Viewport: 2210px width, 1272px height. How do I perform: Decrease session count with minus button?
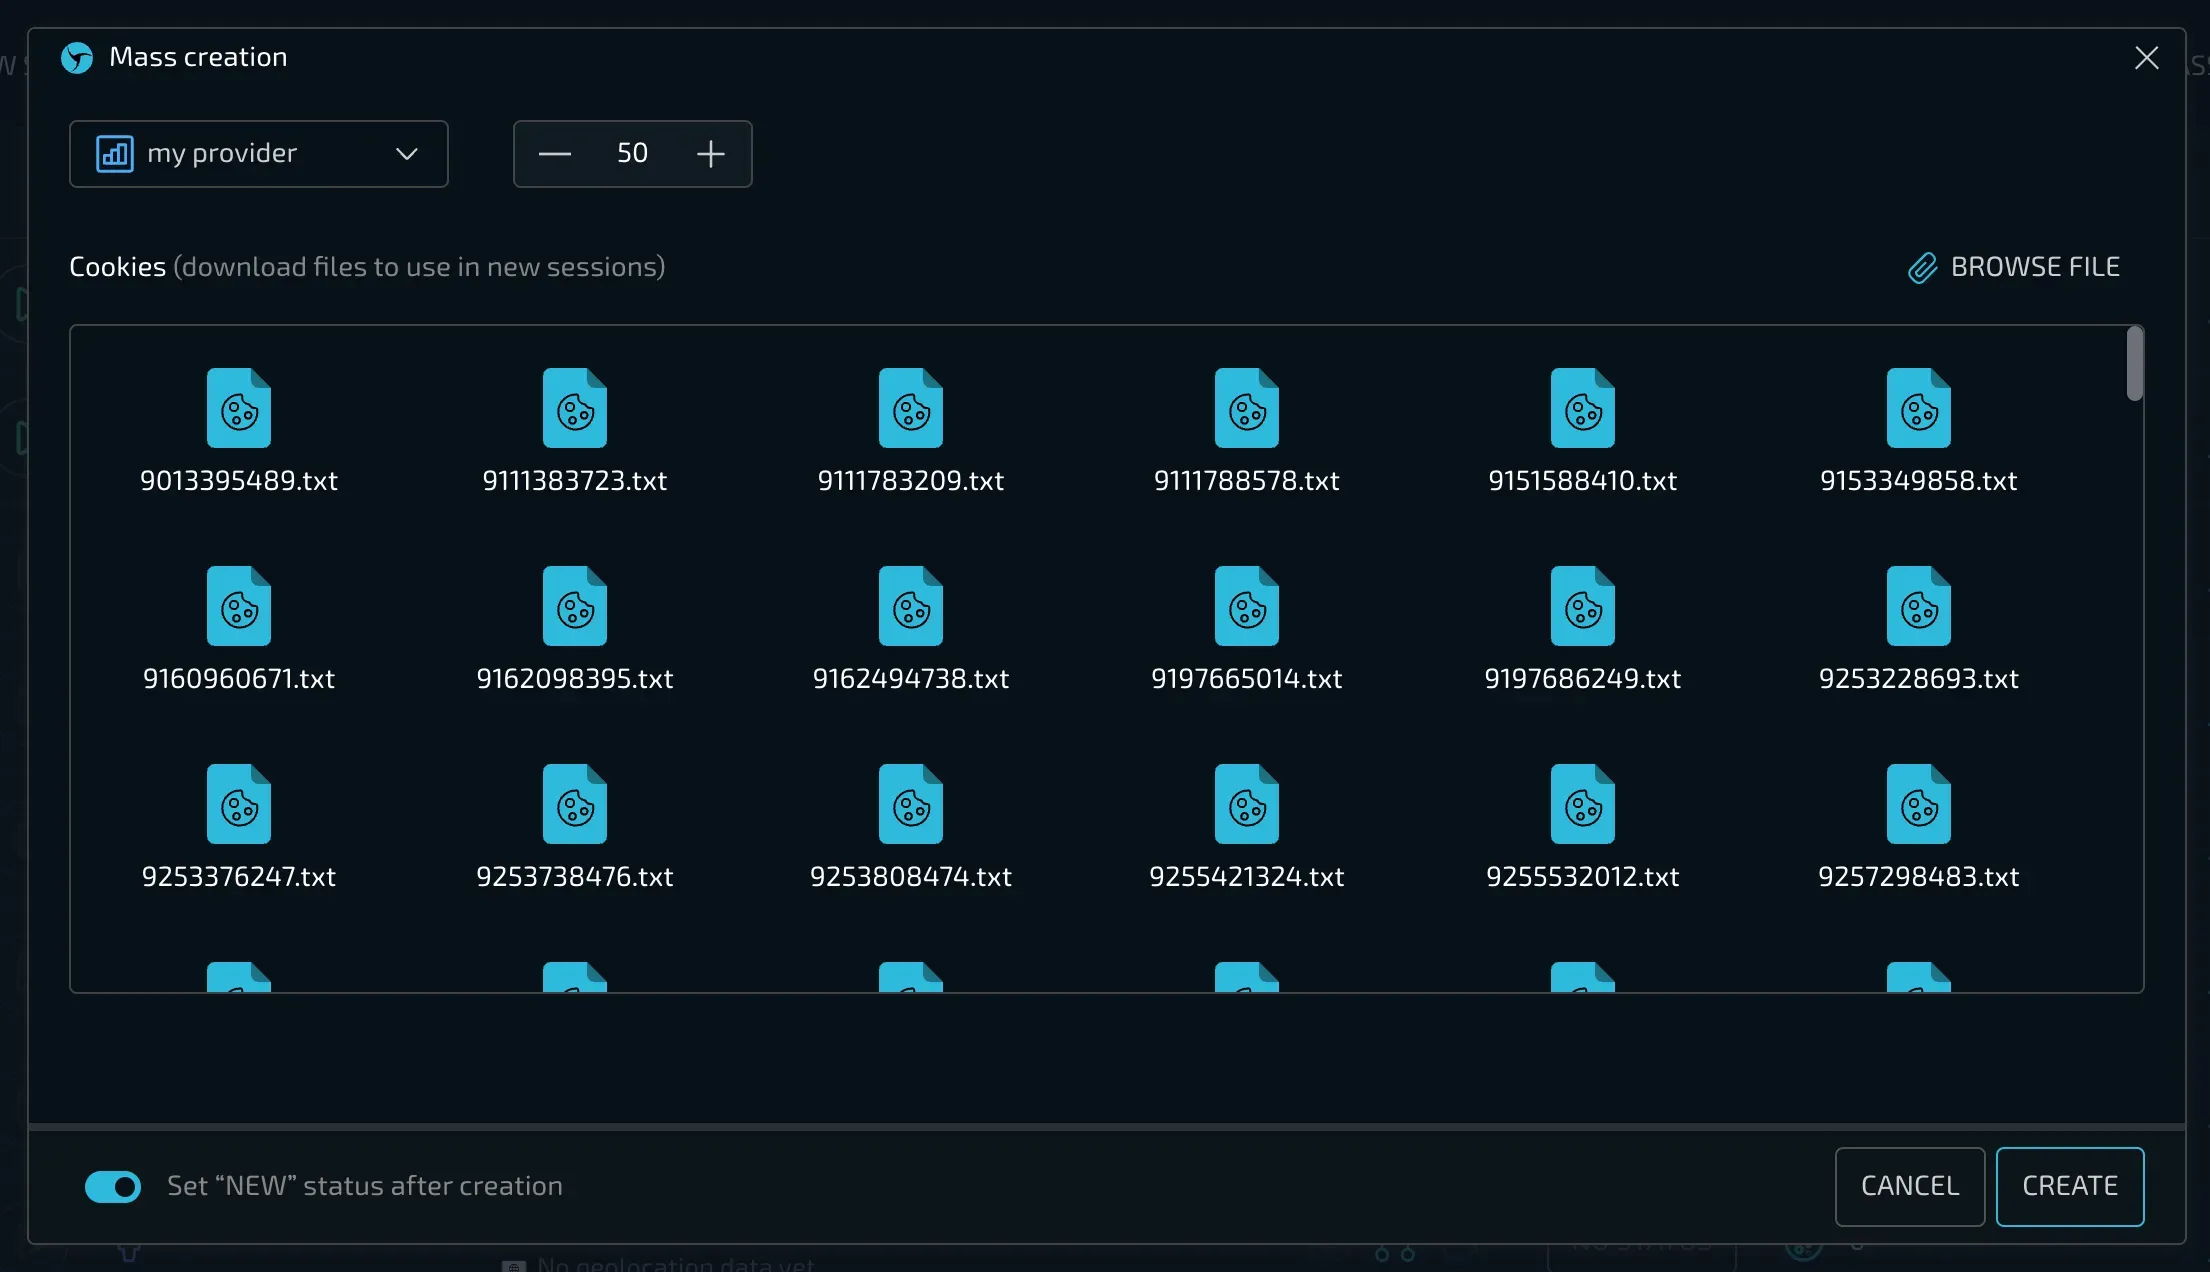(554, 154)
